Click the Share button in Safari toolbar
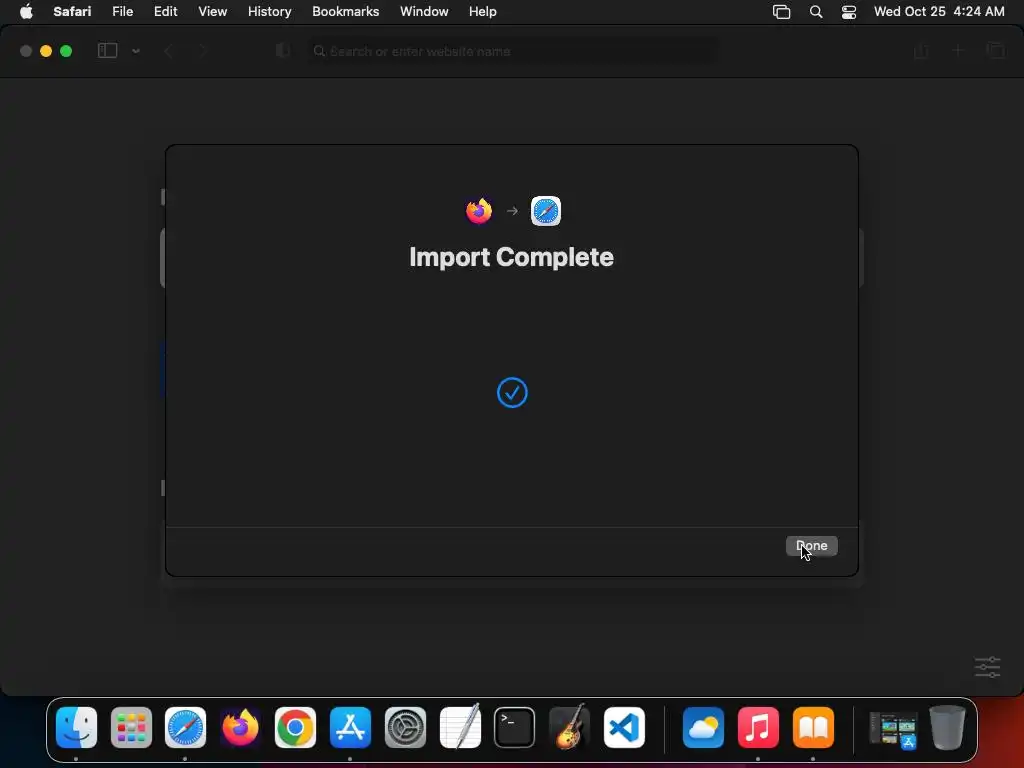 tap(921, 51)
